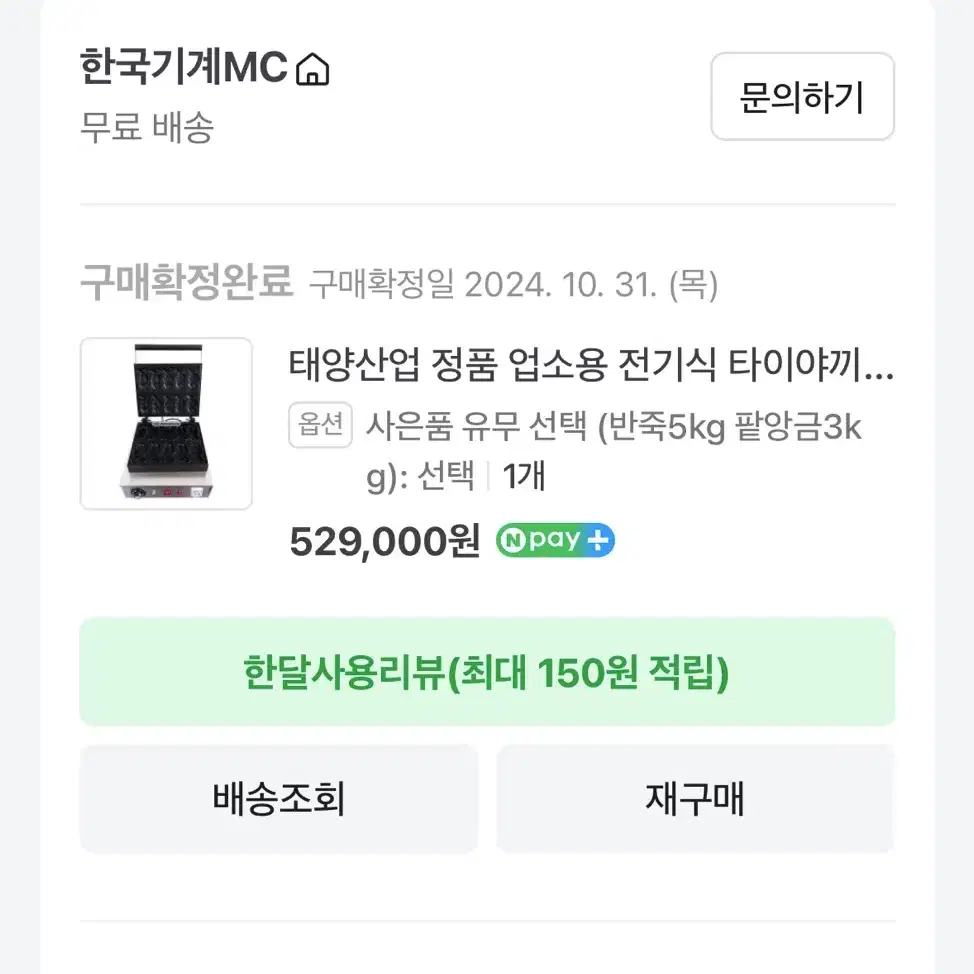Tap the 재구매 repurchase button
Screen dimensions: 974x974
tap(695, 799)
